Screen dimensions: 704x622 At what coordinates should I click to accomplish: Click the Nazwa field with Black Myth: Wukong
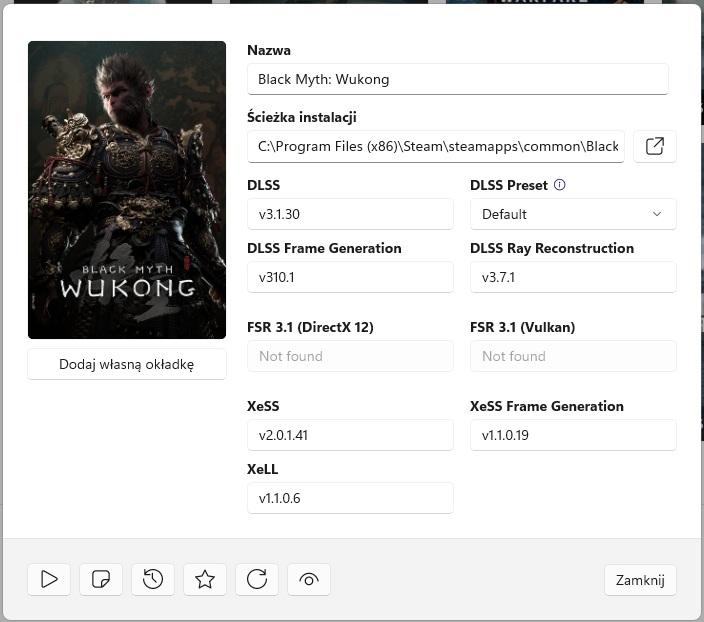pyautogui.click(x=457, y=79)
